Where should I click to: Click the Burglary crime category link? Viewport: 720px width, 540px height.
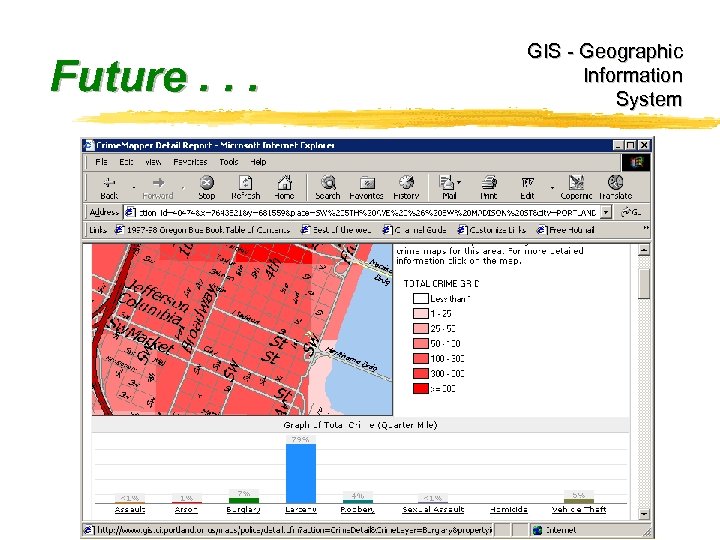243,509
